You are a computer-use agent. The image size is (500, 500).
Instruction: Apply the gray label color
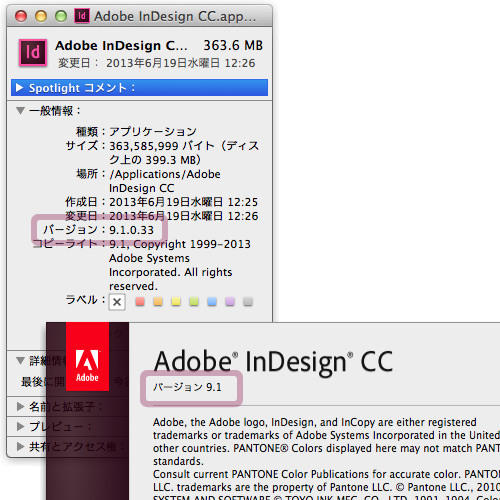click(248, 302)
